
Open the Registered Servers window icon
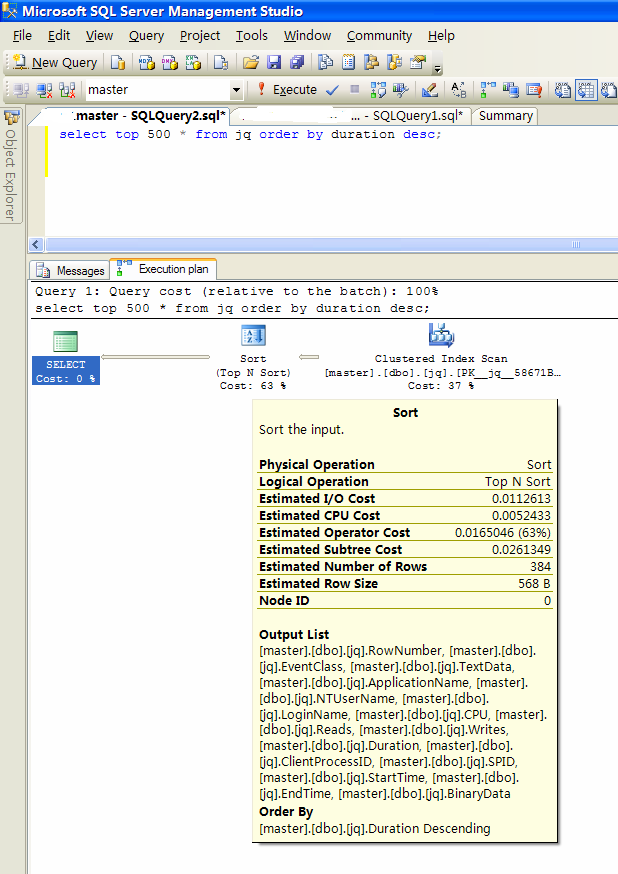tap(325, 62)
